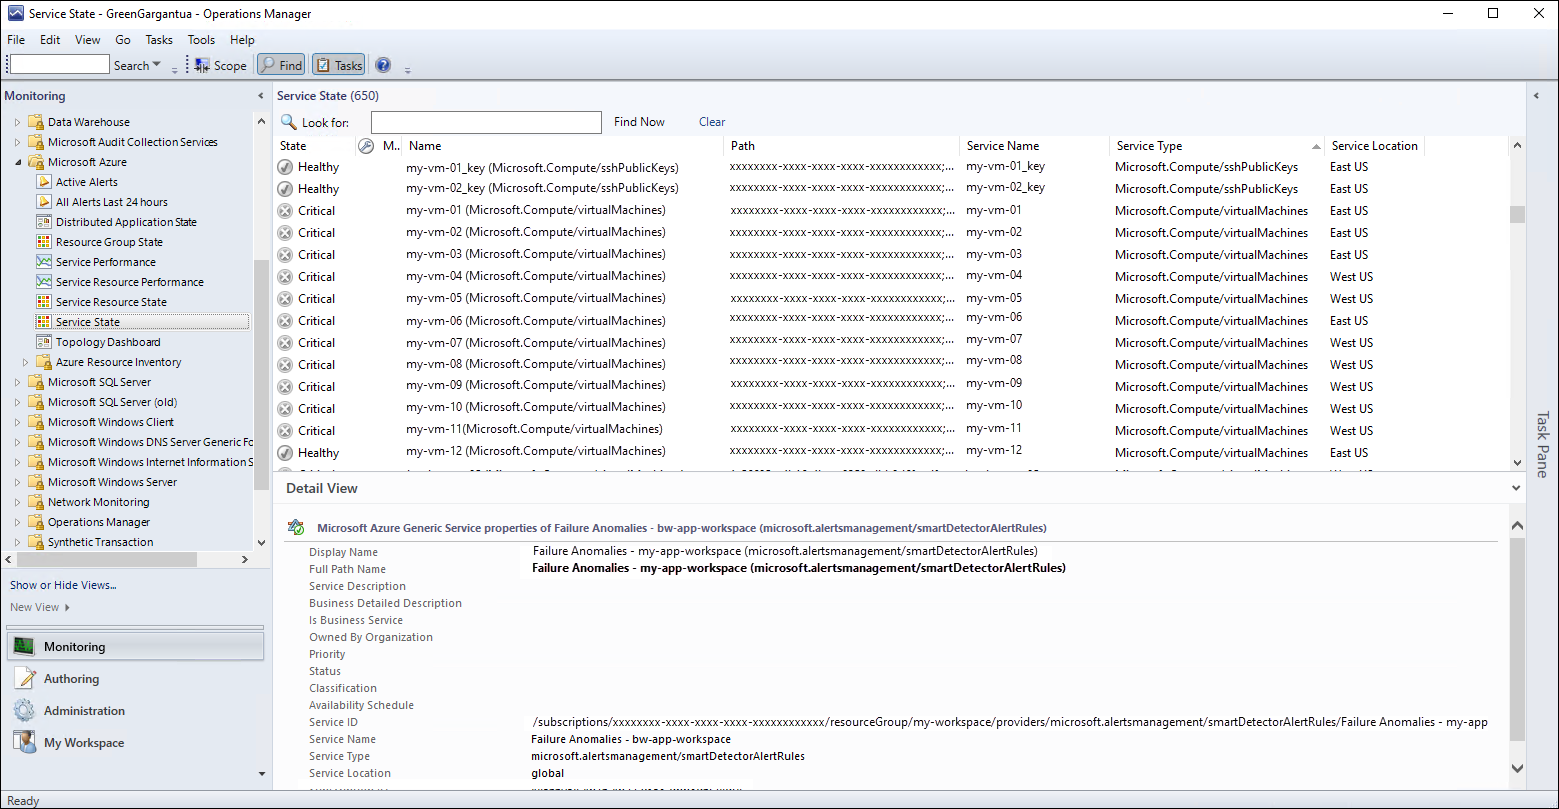
Task: Click the Help question mark icon
Action: tap(383, 65)
